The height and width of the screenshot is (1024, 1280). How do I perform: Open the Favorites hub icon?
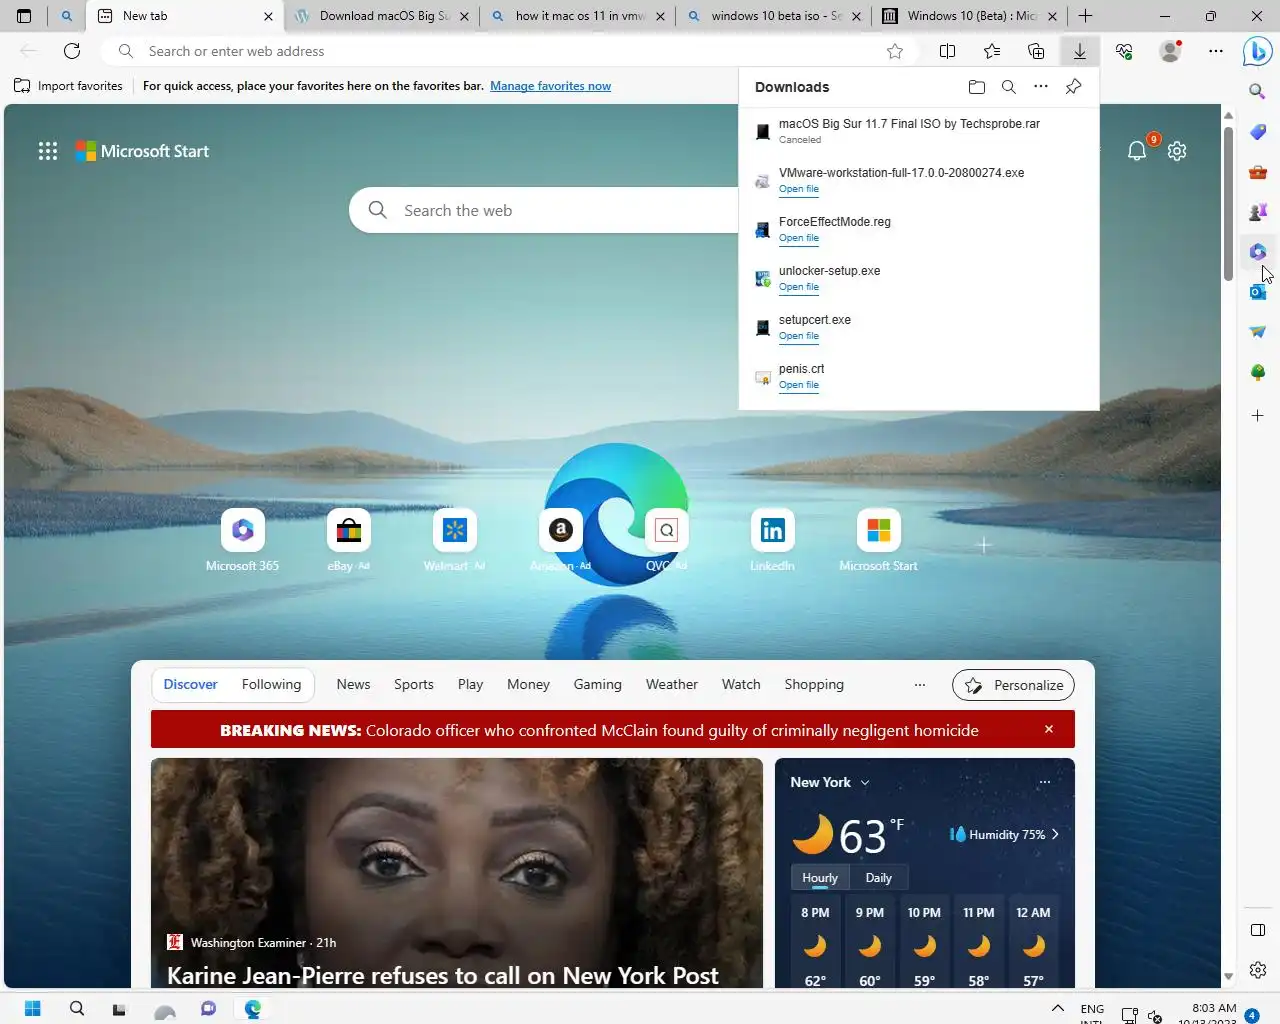click(992, 51)
